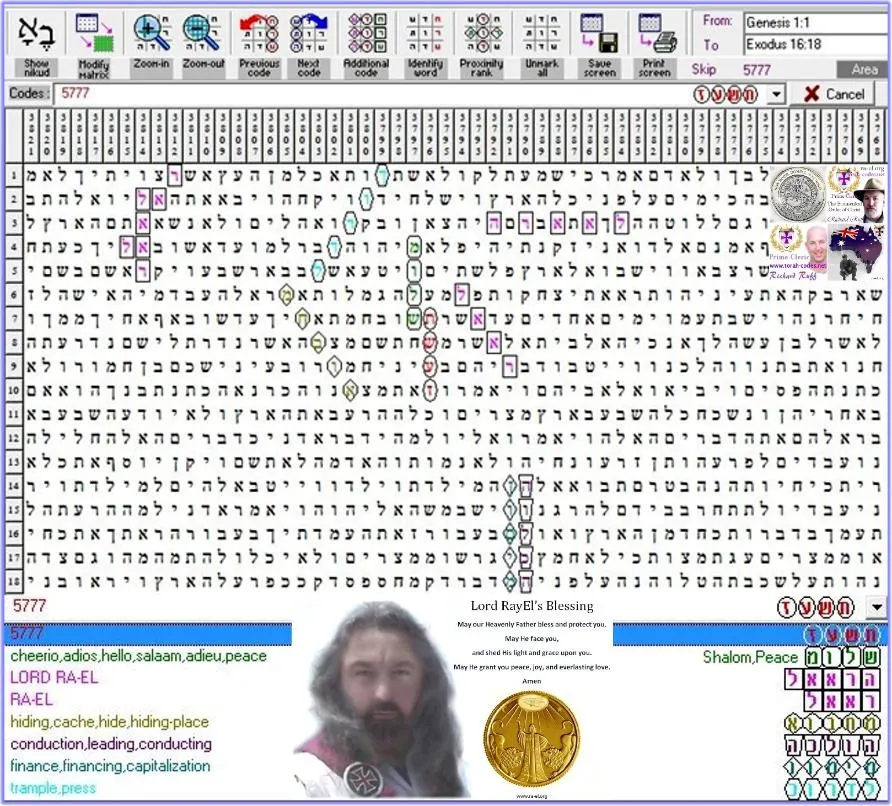The image size is (892, 806).
Task: Activate the Identify word tool
Action: (426, 34)
